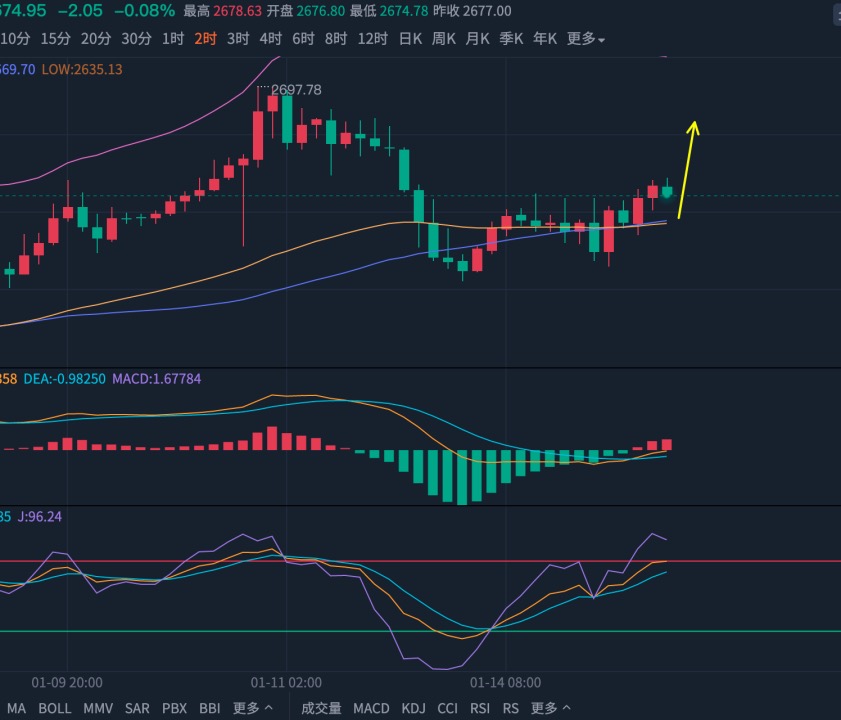Click the 2697.78 high price label

(296, 90)
